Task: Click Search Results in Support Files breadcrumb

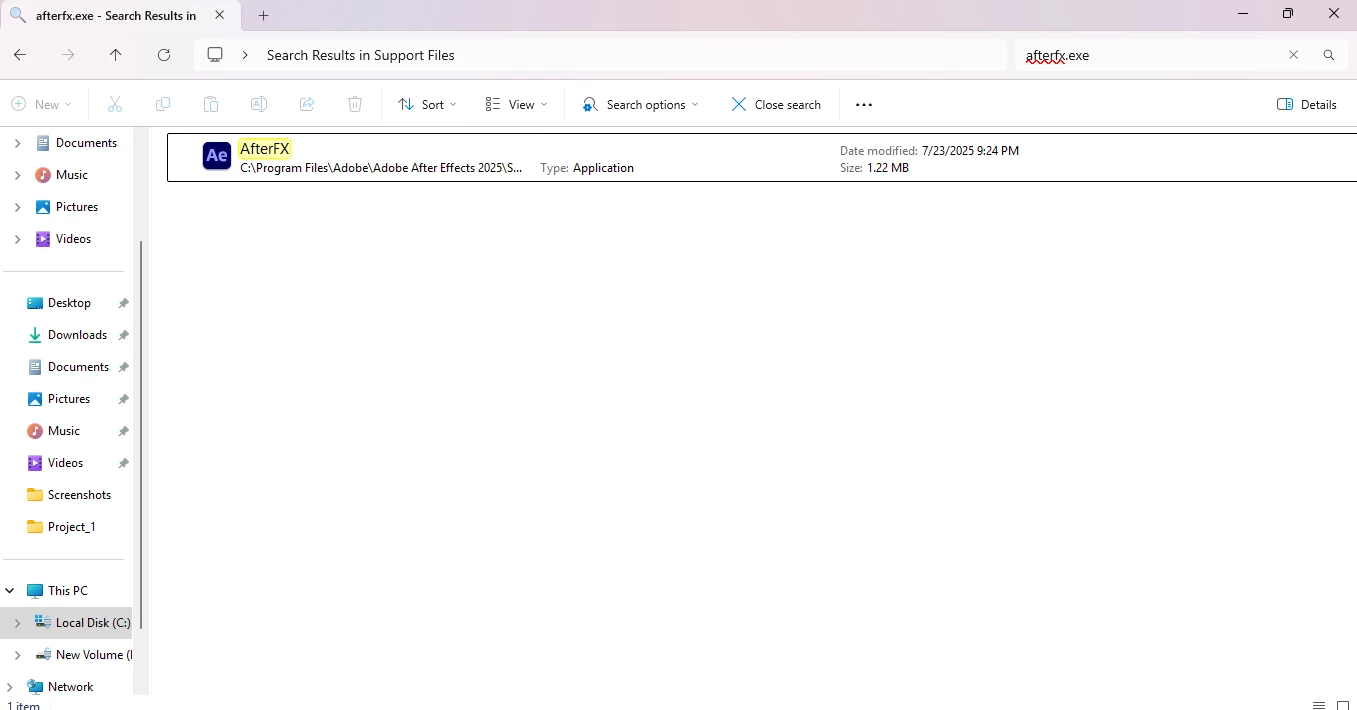Action: (x=360, y=55)
